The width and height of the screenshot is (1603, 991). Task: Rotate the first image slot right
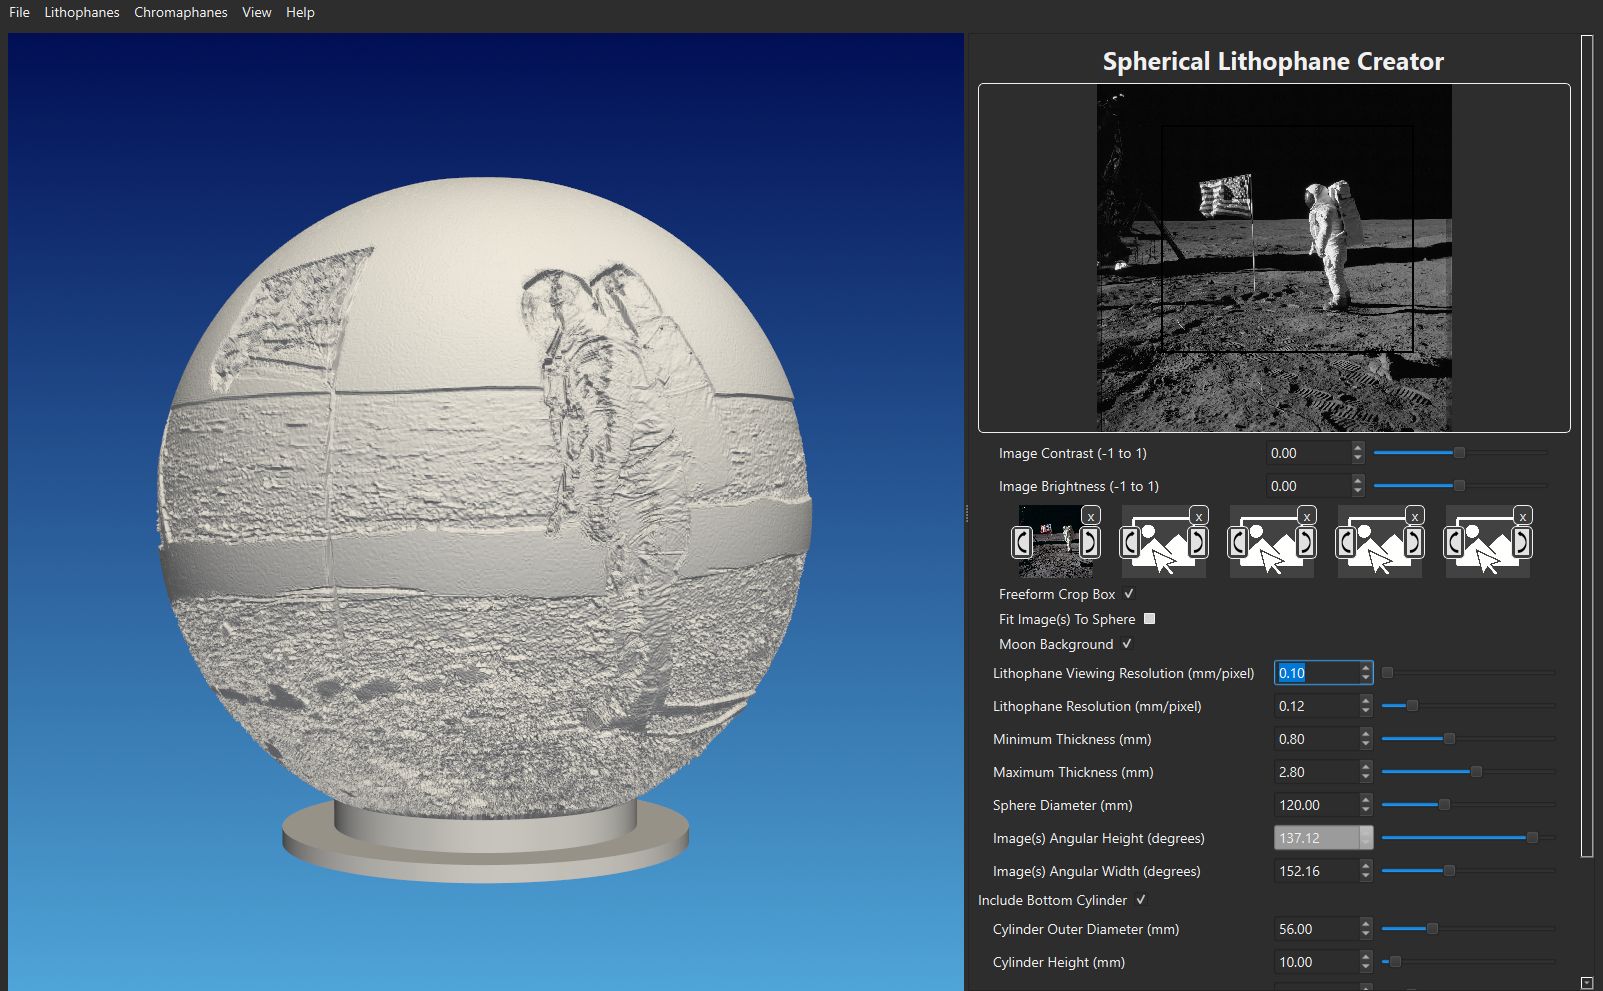(1088, 542)
